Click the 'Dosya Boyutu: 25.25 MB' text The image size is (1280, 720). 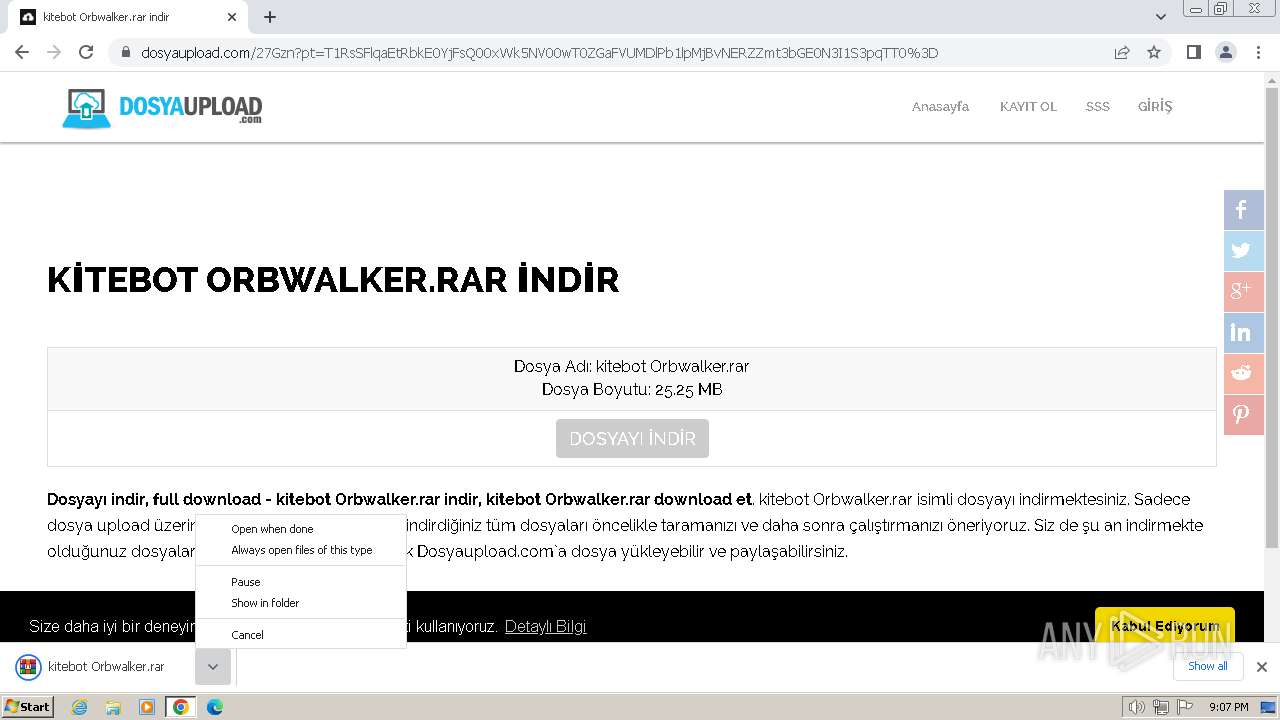pos(632,390)
